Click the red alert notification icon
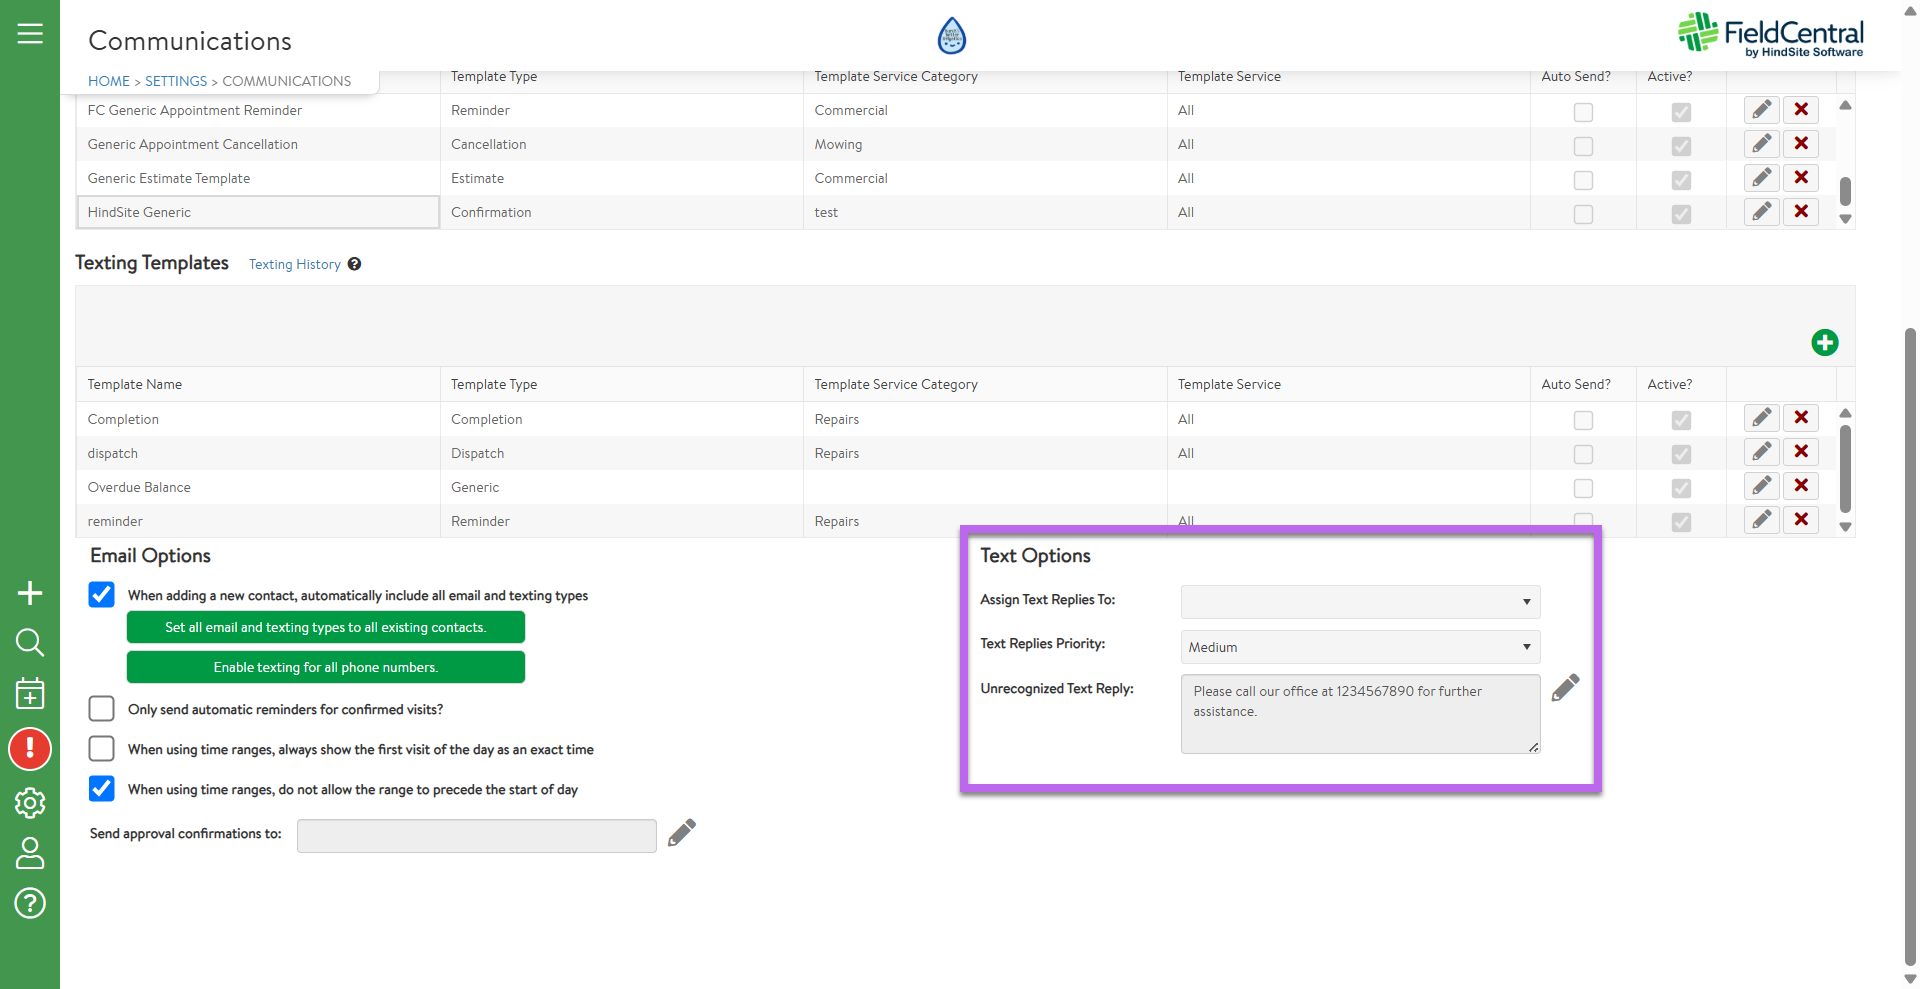Viewport: 1920px width, 989px height. pyautogui.click(x=30, y=749)
